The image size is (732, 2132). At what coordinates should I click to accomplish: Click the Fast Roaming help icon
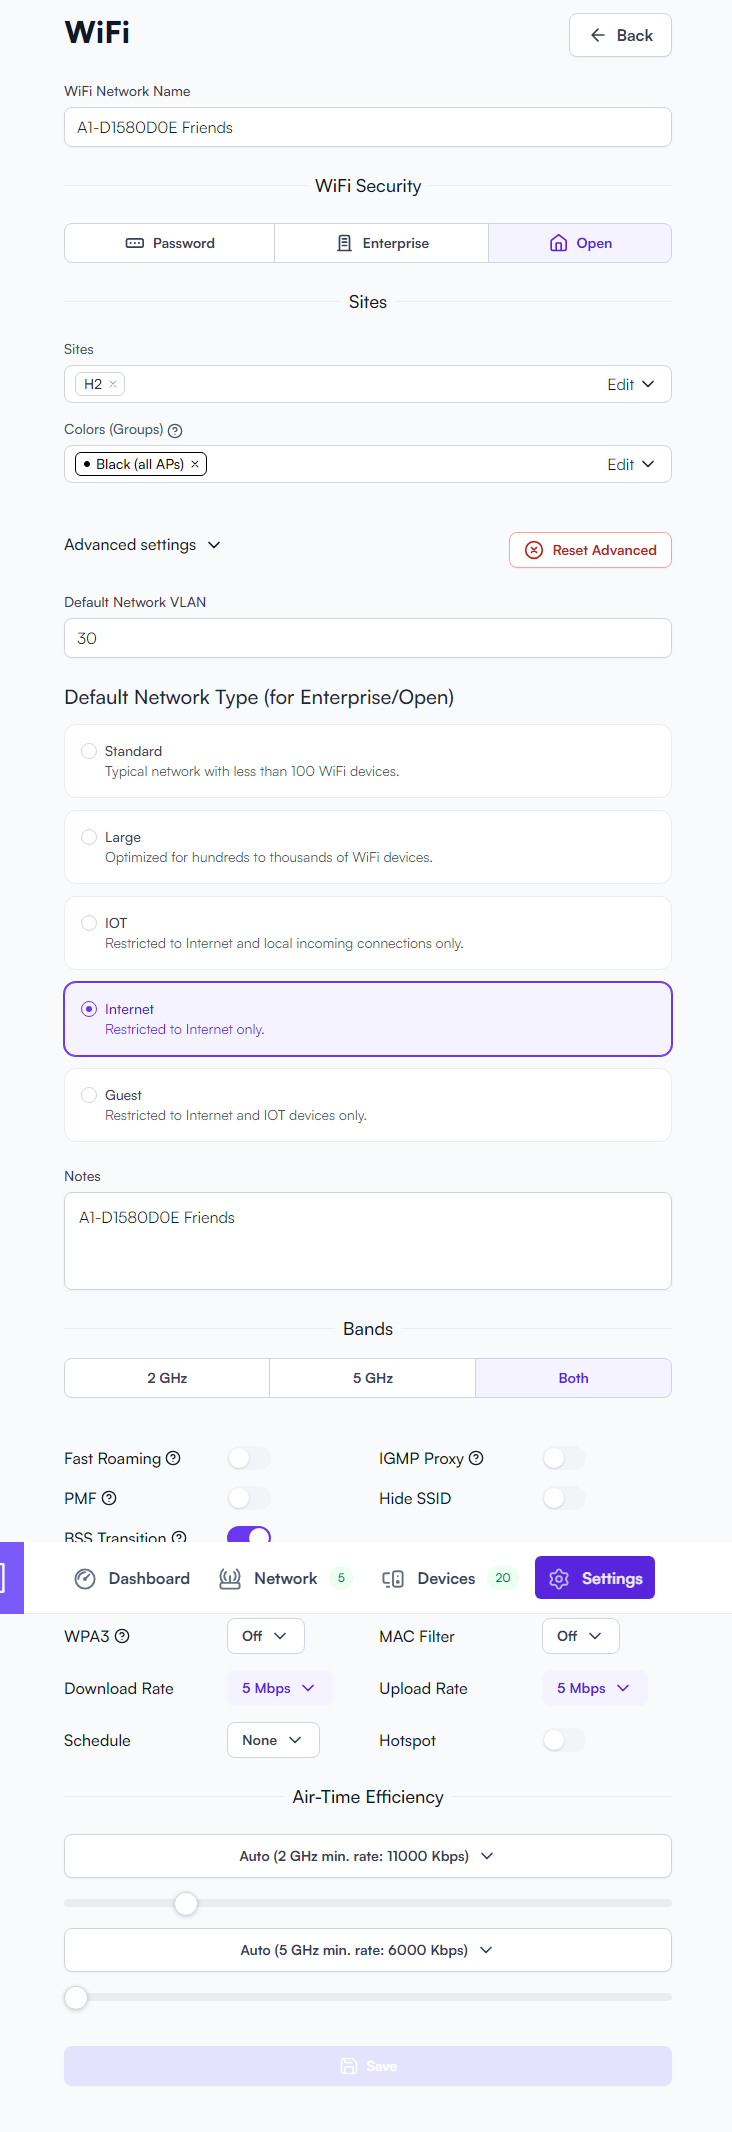(173, 1458)
